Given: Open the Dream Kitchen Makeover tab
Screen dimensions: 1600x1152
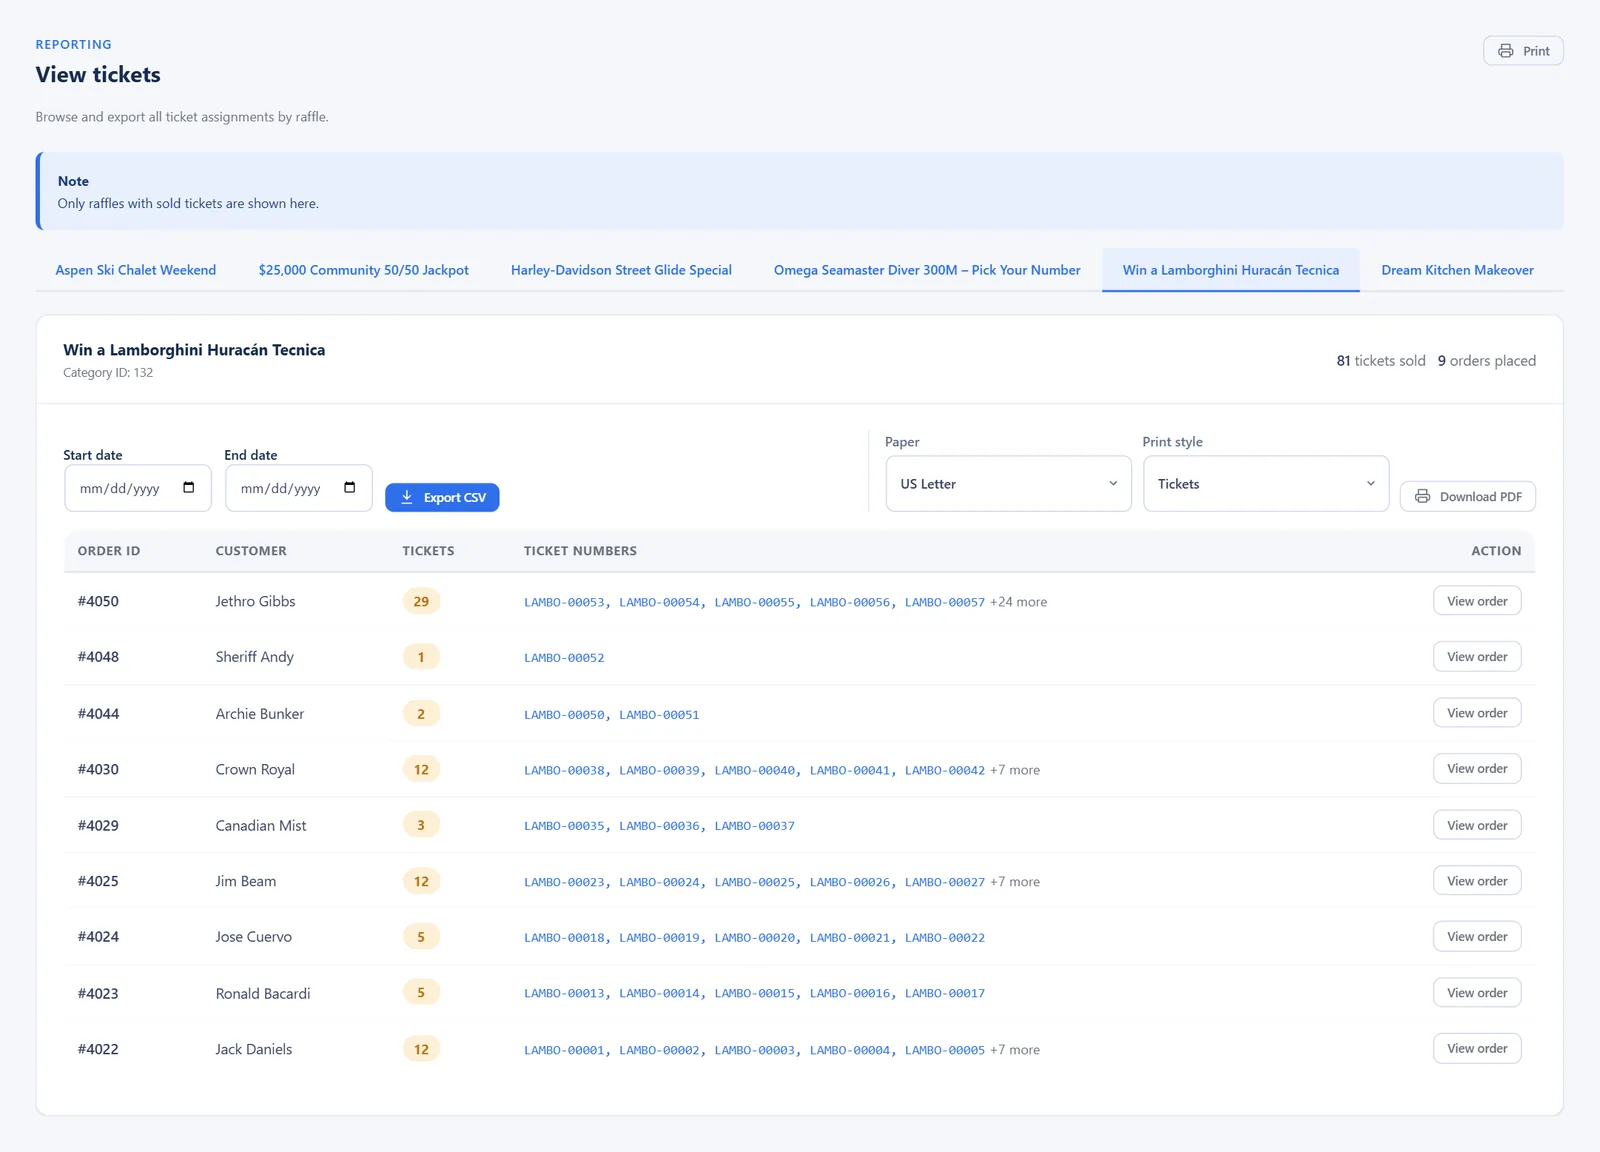Looking at the screenshot, I should [1457, 270].
